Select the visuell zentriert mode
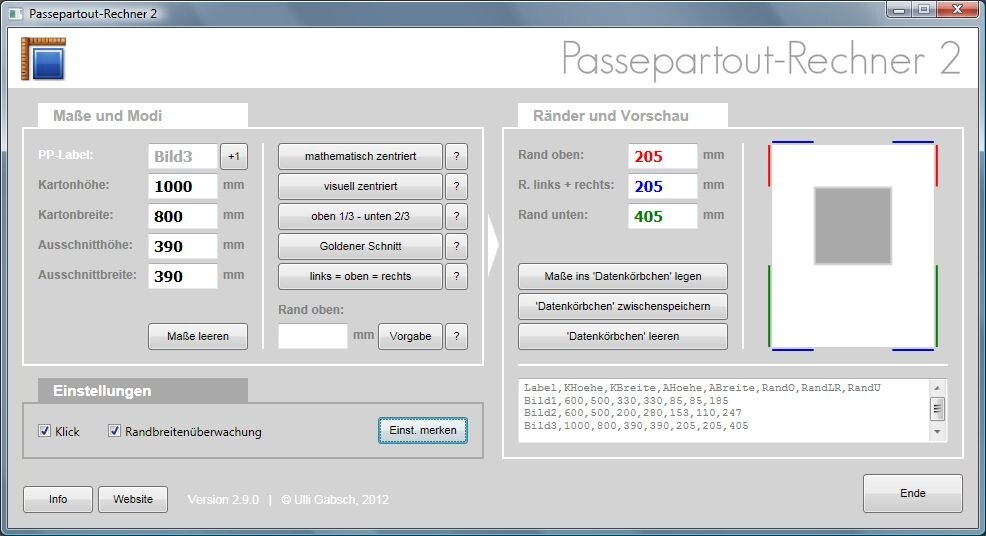This screenshot has height=536, width=986. tap(360, 186)
